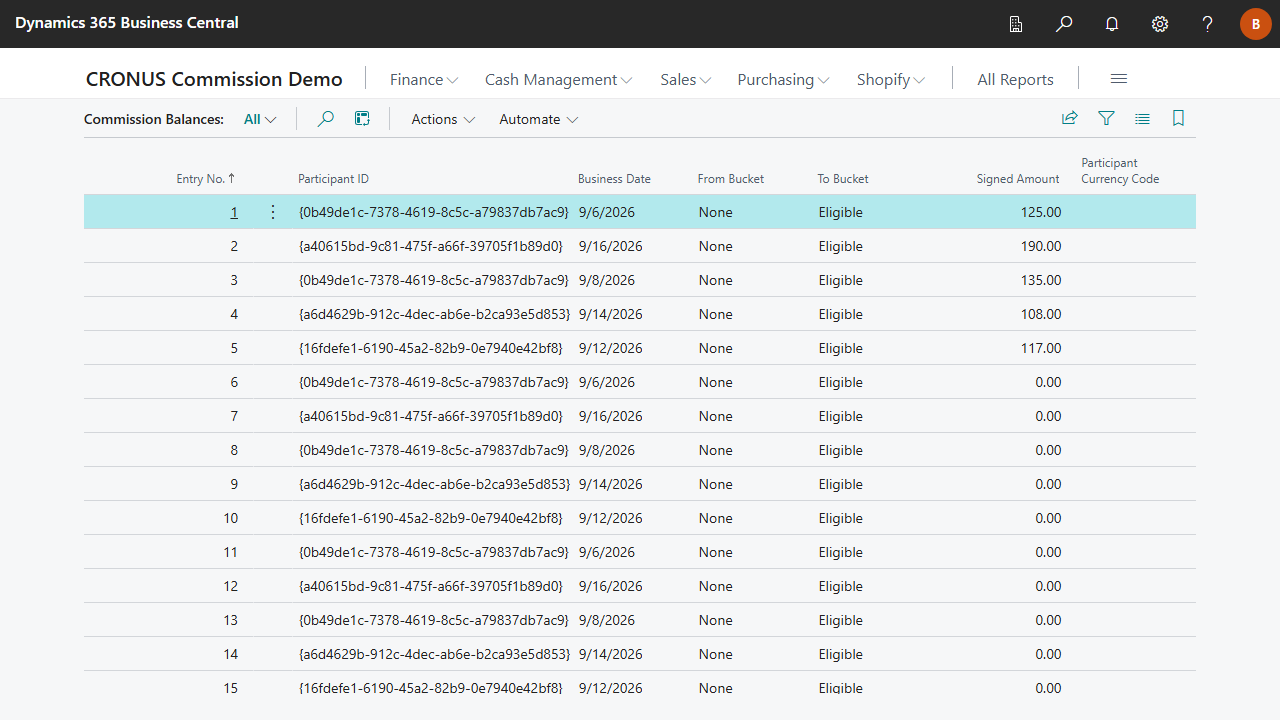Click the To Bucket column header

click(x=843, y=179)
